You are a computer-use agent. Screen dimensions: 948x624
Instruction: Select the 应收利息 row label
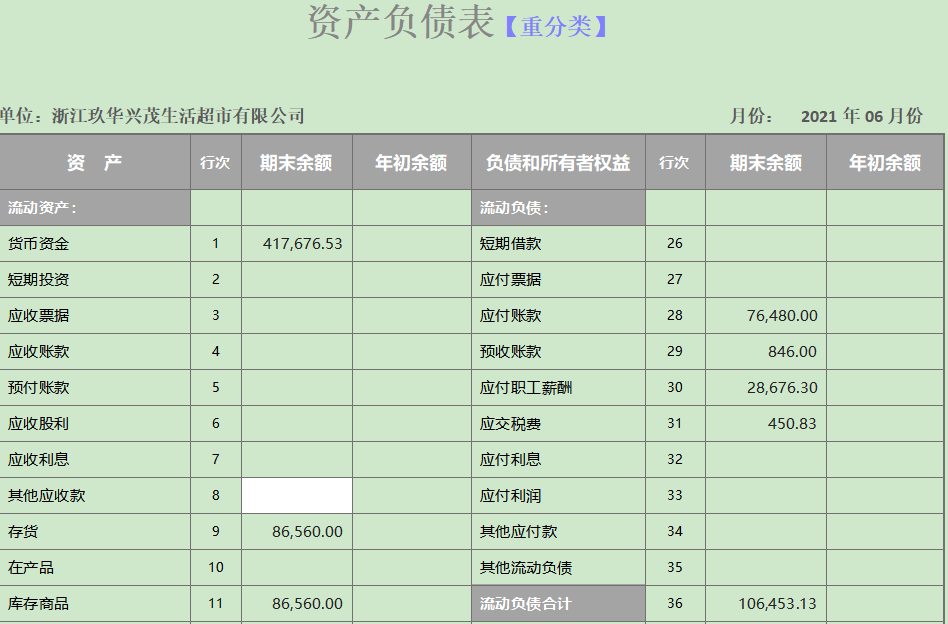38,460
